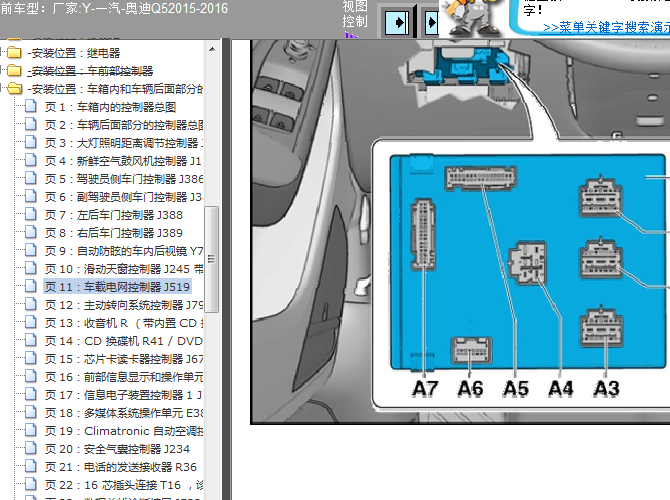Select 页 21：电话的发送接收器 R36
Viewport: 670px width, 500px height.
(120, 467)
